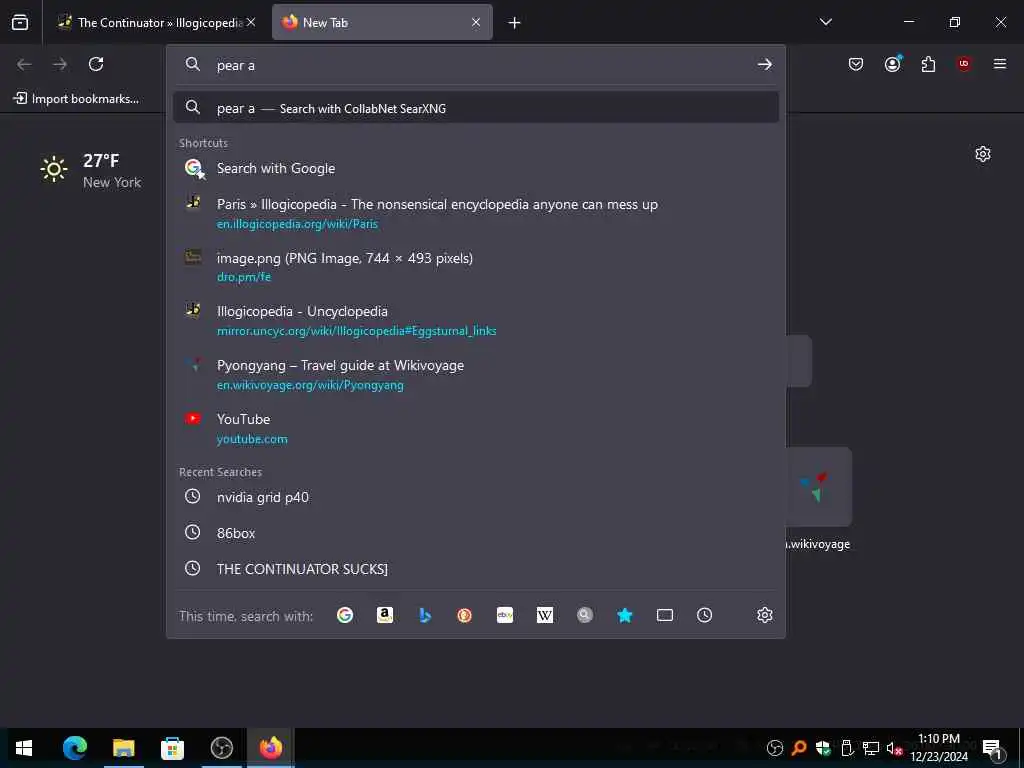Choose 'Search with CollabNet SearXNG' suggestion
This screenshot has width=1024, height=768.
tap(476, 108)
